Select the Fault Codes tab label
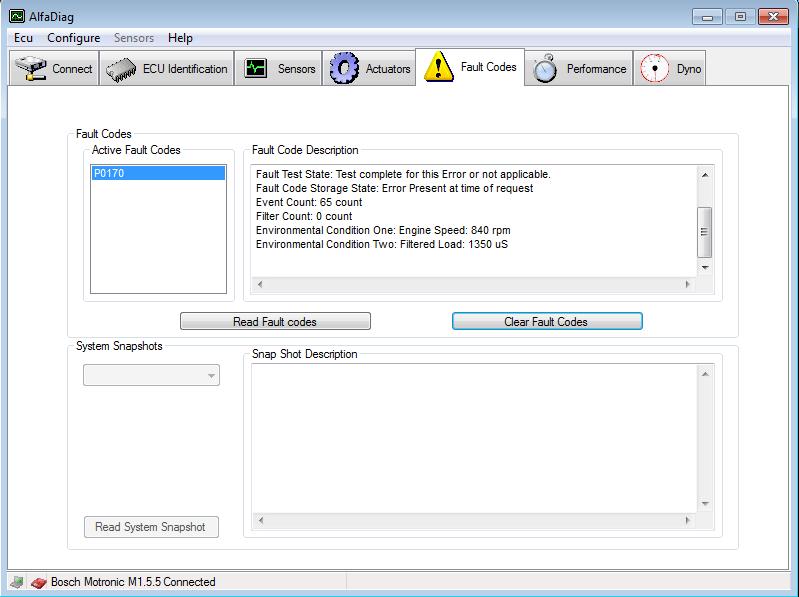The width and height of the screenshot is (799, 597). 488,67
